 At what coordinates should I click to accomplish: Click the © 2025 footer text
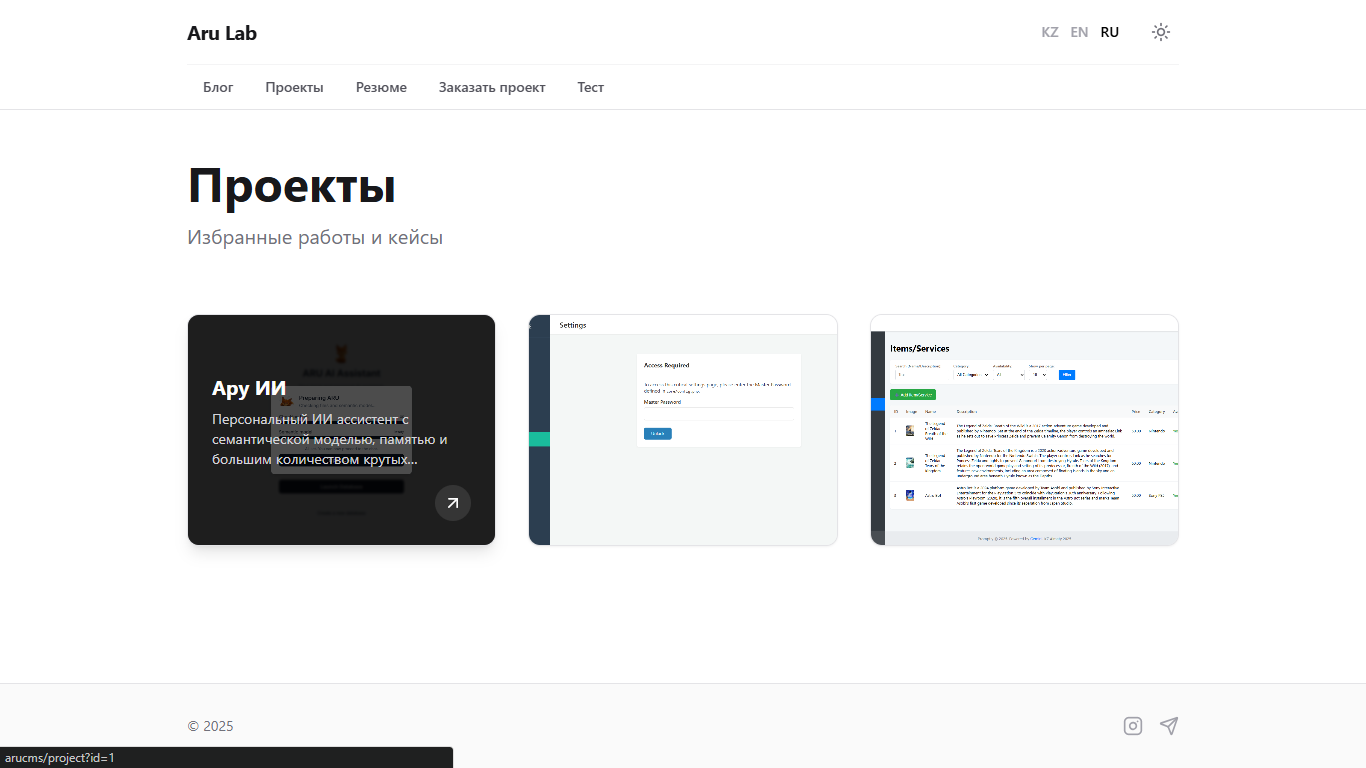(x=210, y=726)
